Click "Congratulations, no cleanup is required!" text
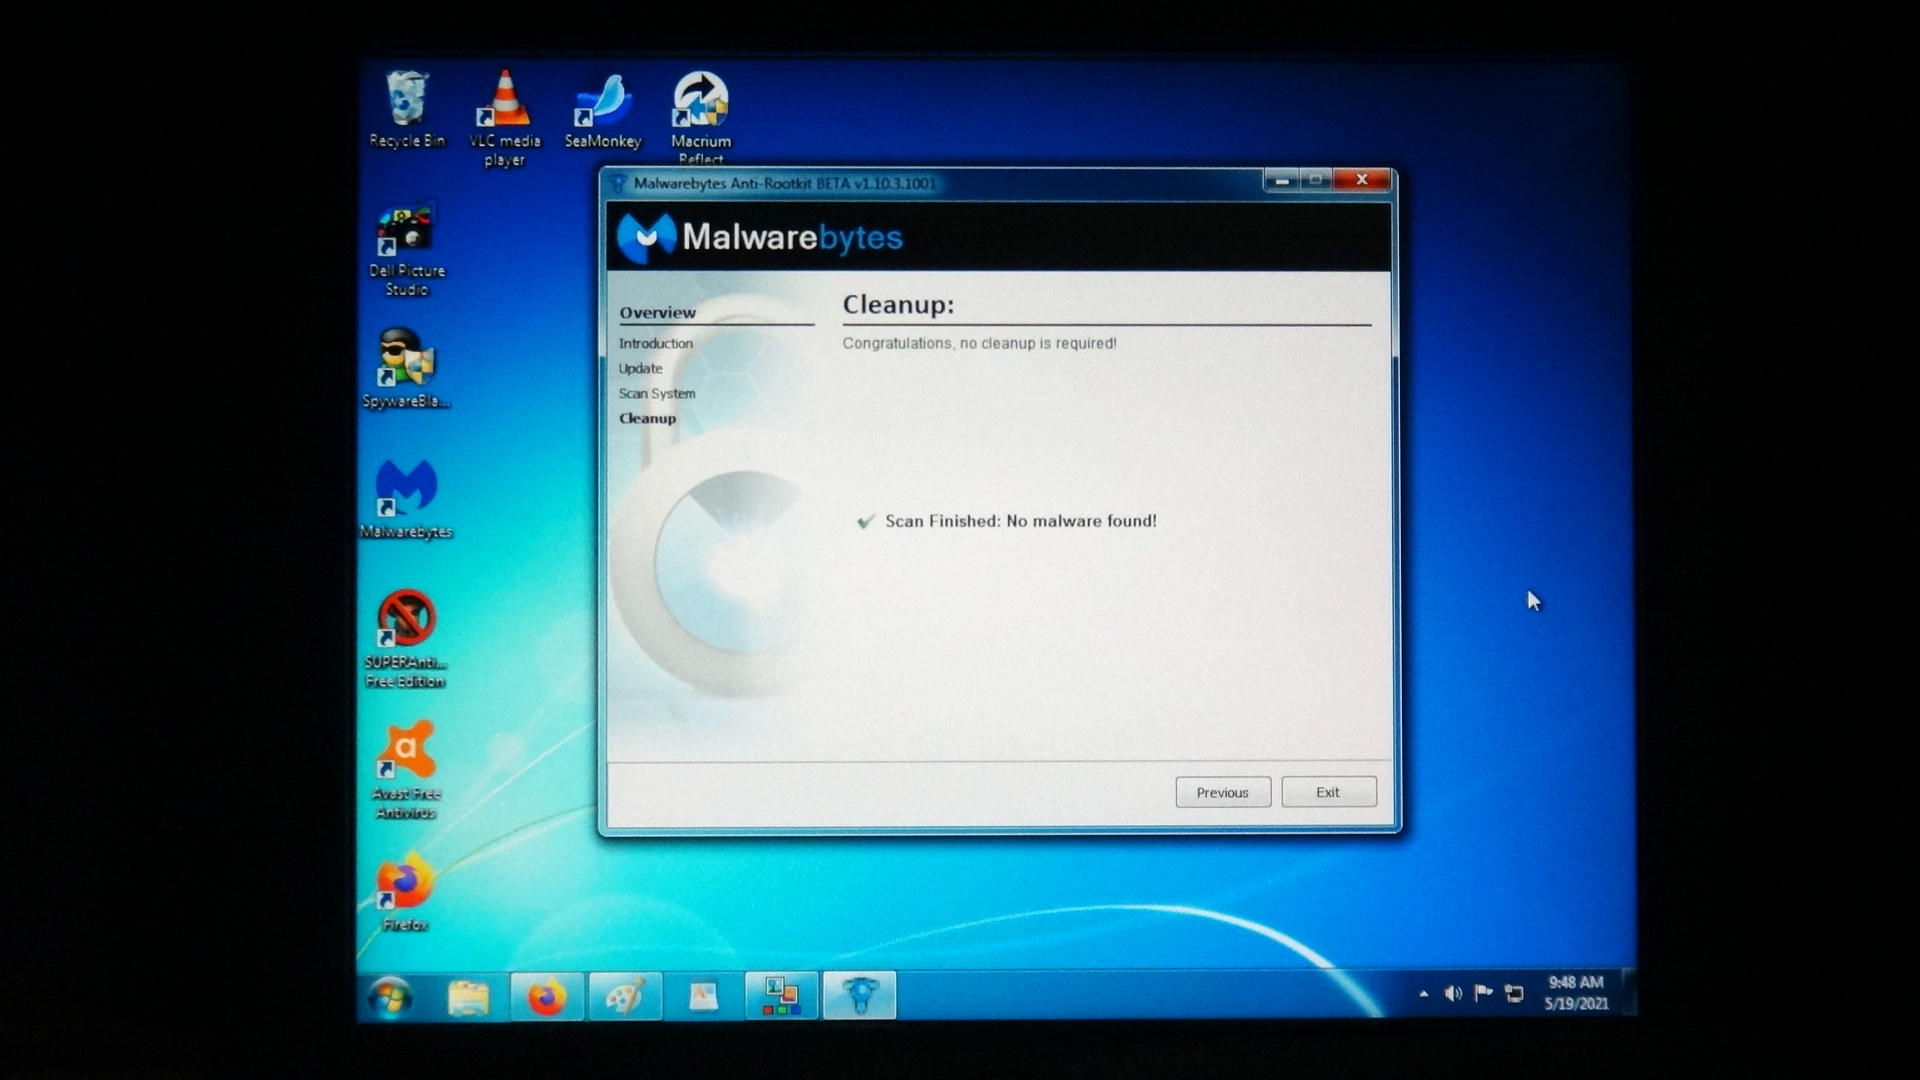The height and width of the screenshot is (1080, 1920). [x=979, y=343]
